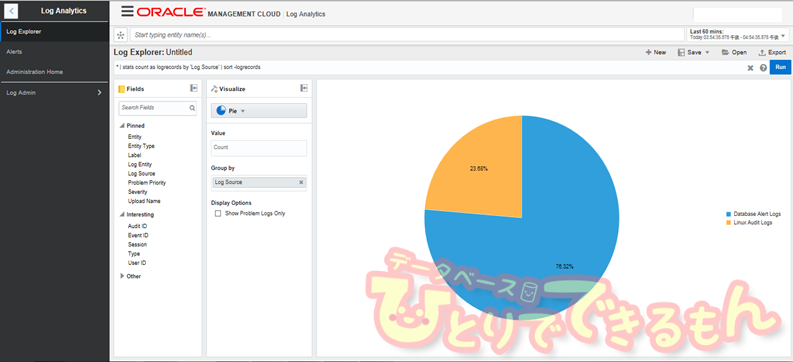
Task: Click the New button
Action: point(656,52)
